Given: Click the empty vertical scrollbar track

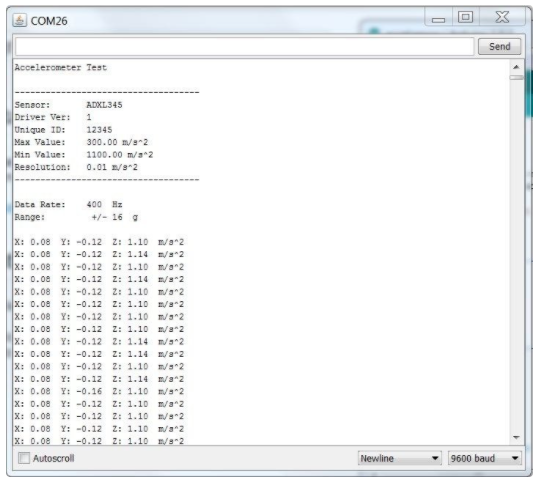Looking at the screenshot, I should point(516,256).
